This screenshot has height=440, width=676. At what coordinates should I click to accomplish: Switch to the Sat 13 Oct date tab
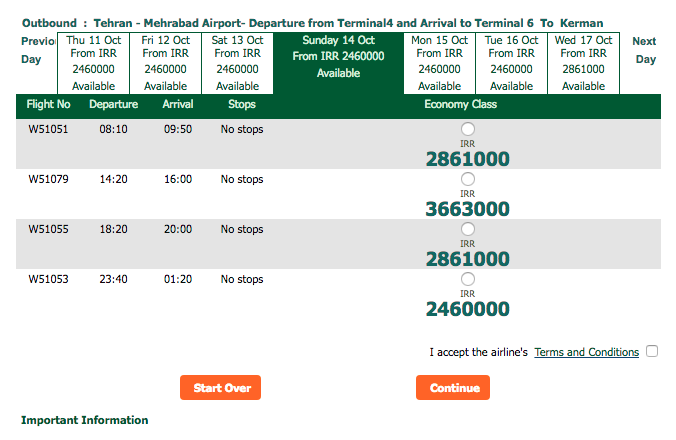[x=238, y=63]
